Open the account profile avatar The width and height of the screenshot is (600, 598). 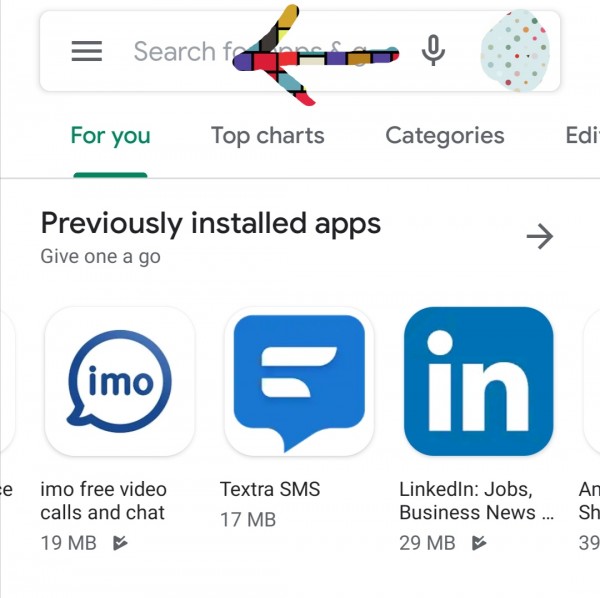(514, 50)
